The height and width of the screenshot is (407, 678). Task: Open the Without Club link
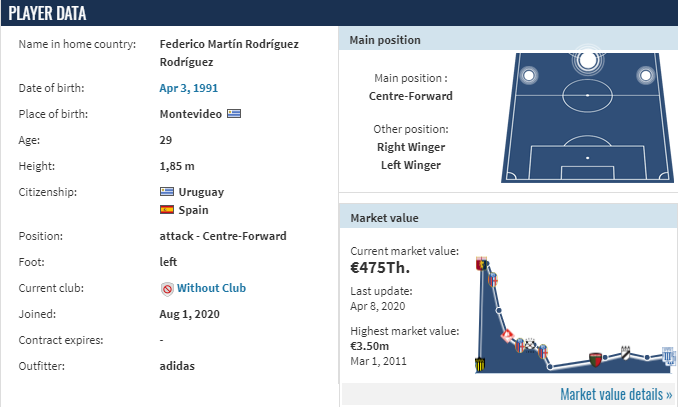pyautogui.click(x=211, y=288)
